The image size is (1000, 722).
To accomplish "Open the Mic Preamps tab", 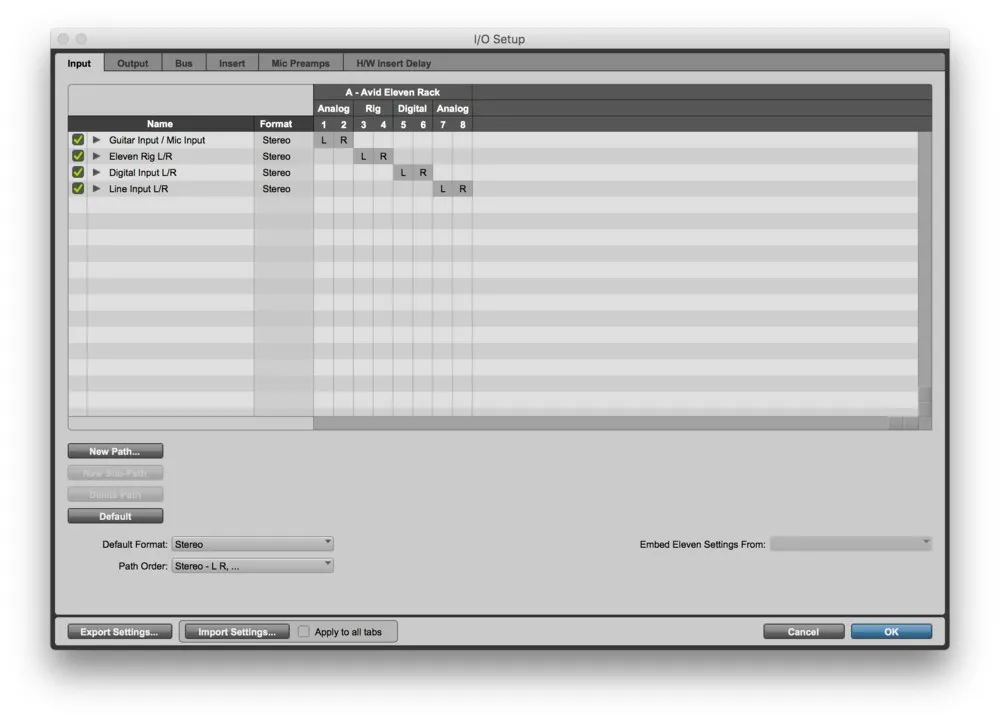I will (x=300, y=63).
